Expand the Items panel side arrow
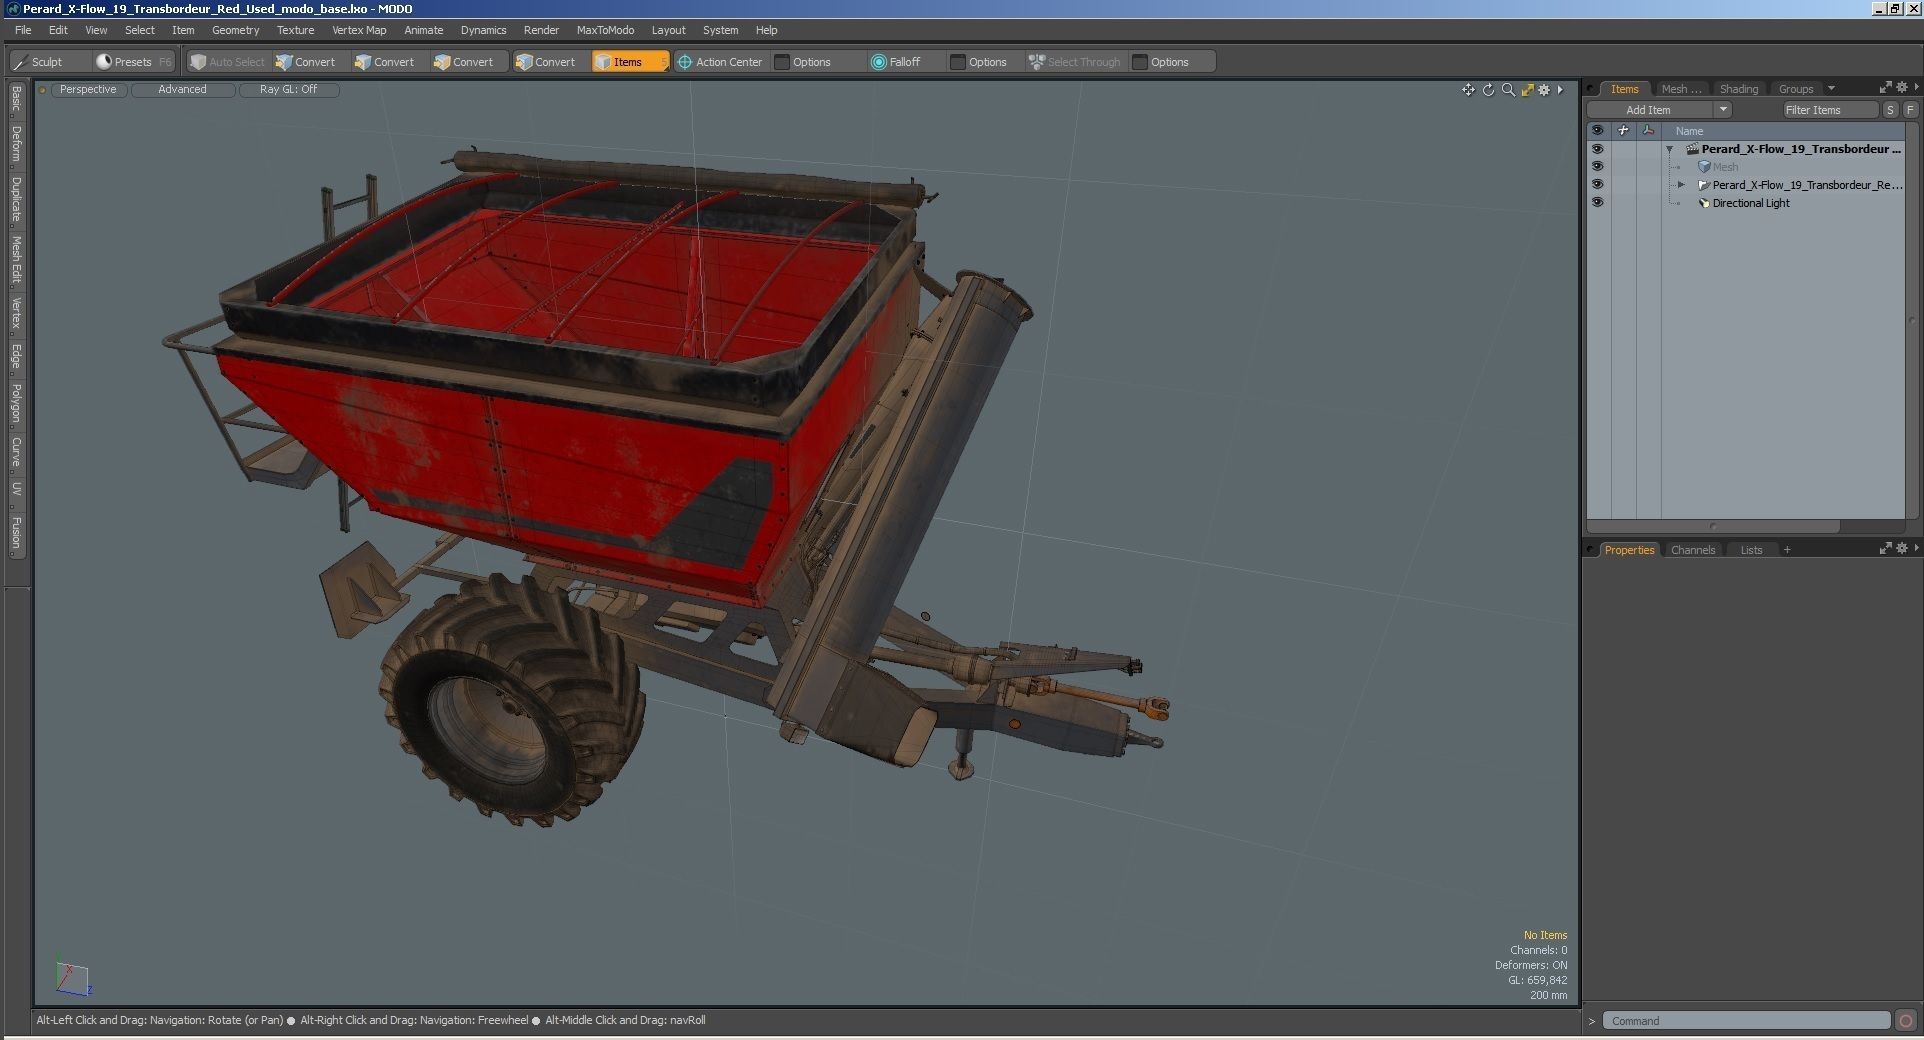Image resolution: width=1924 pixels, height=1040 pixels. 1916,88
